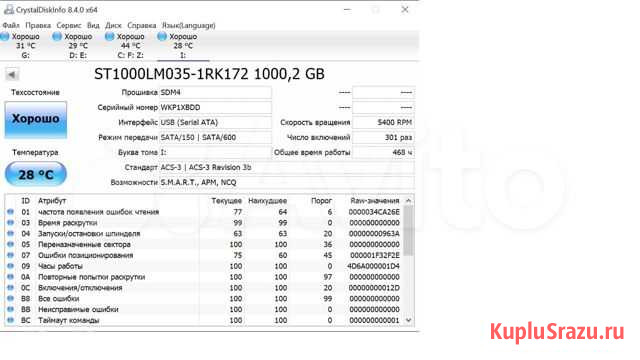Click the status dot for attribute 03
640x360 pixels.
pos(10,223)
